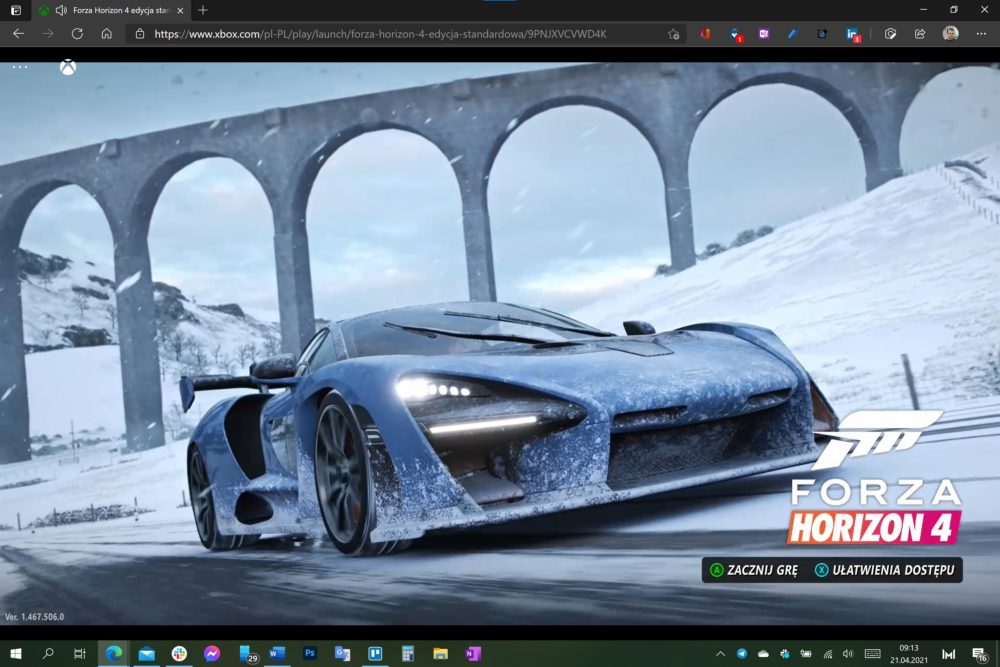Viewport: 1000px width, 667px height.
Task: Open the notification center
Action: click(979, 654)
